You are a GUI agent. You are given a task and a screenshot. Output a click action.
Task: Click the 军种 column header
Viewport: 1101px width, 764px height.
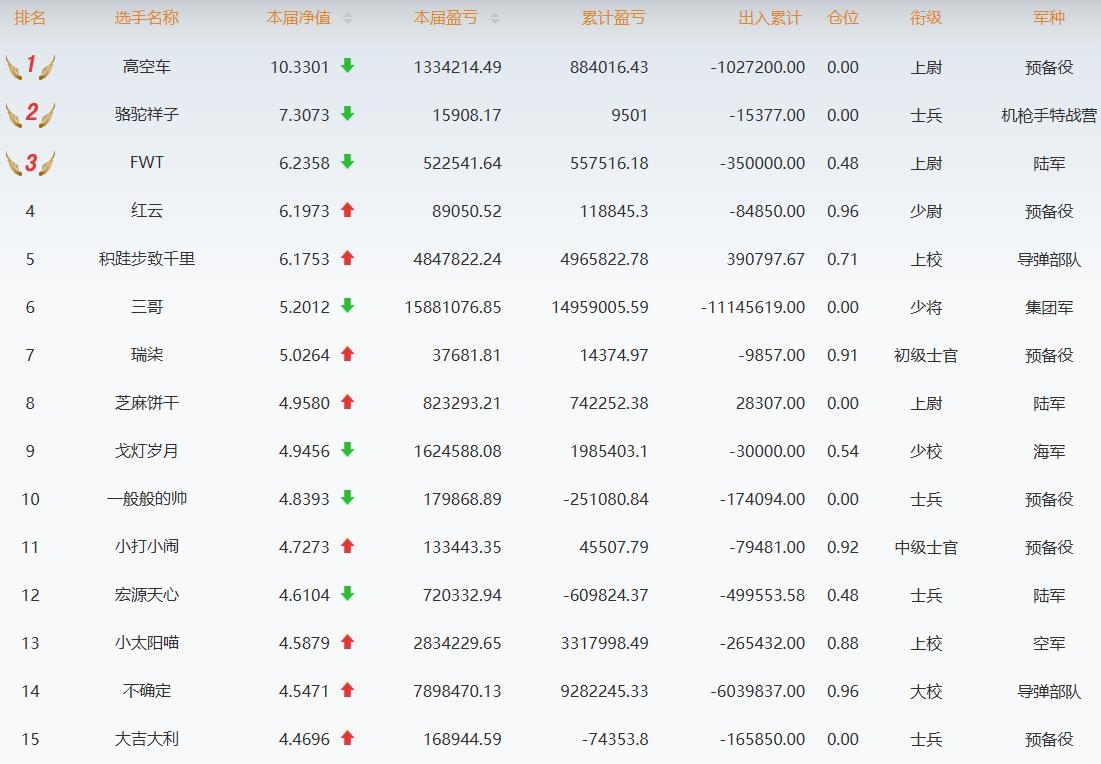(x=1049, y=18)
